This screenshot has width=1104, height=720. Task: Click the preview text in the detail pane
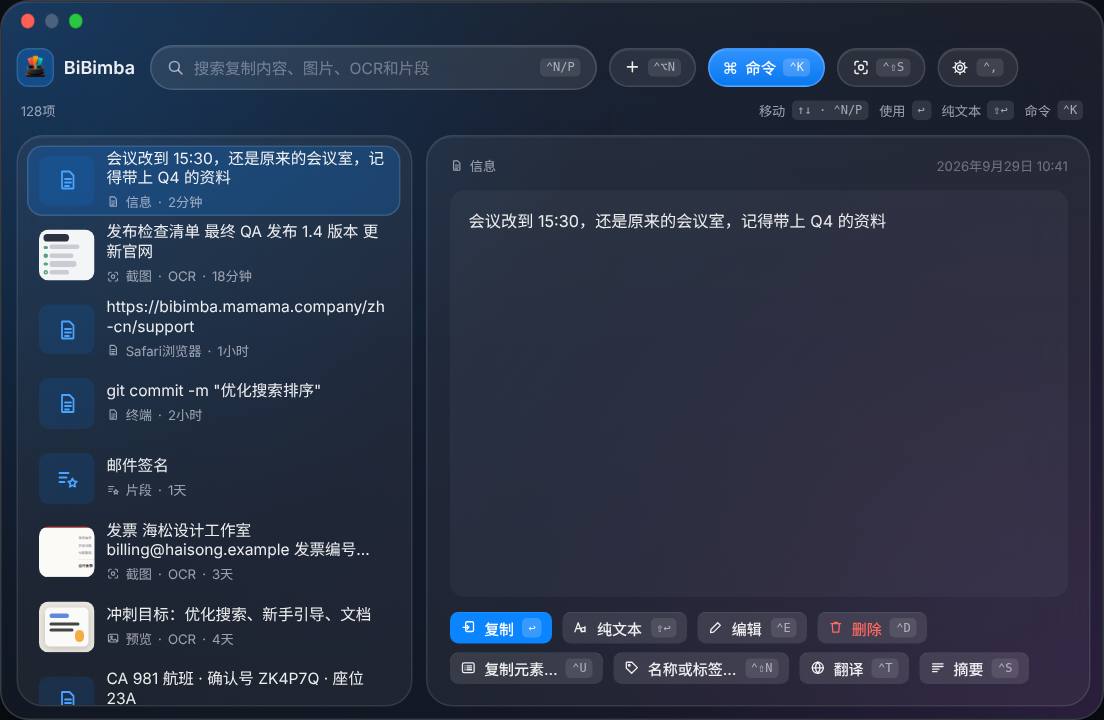(677, 221)
